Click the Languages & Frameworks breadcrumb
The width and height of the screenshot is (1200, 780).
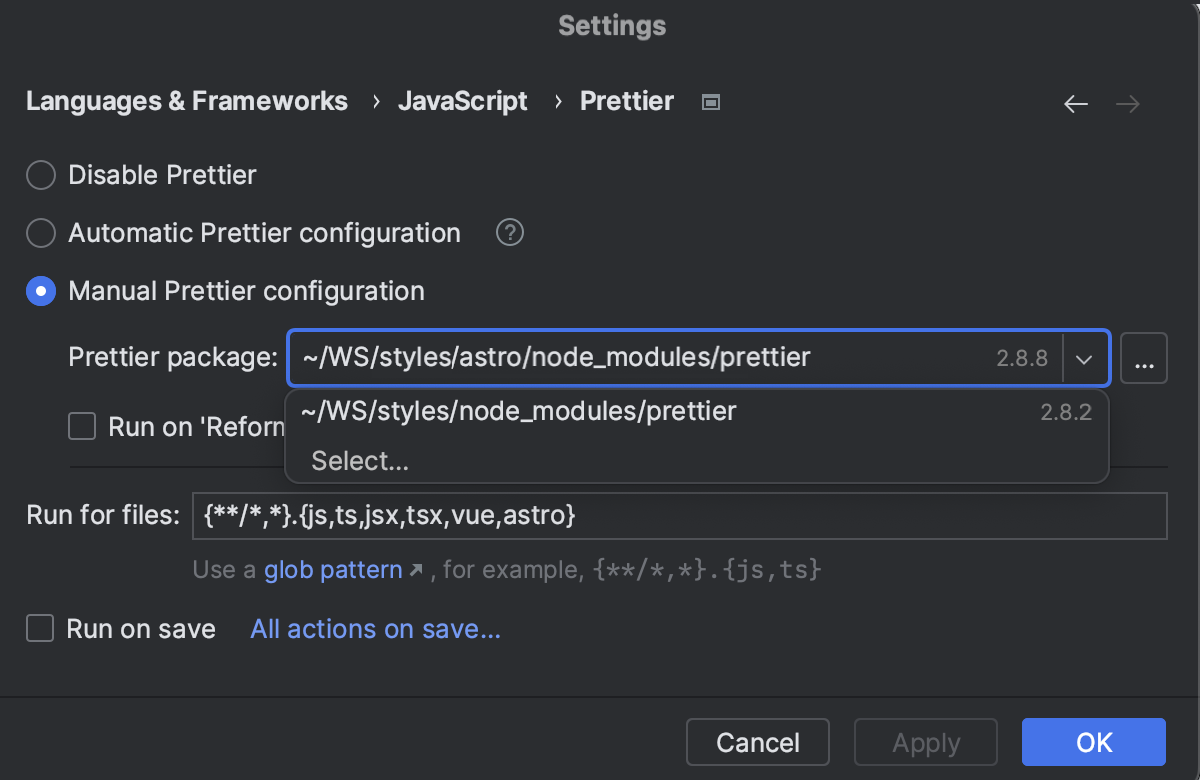[186, 101]
